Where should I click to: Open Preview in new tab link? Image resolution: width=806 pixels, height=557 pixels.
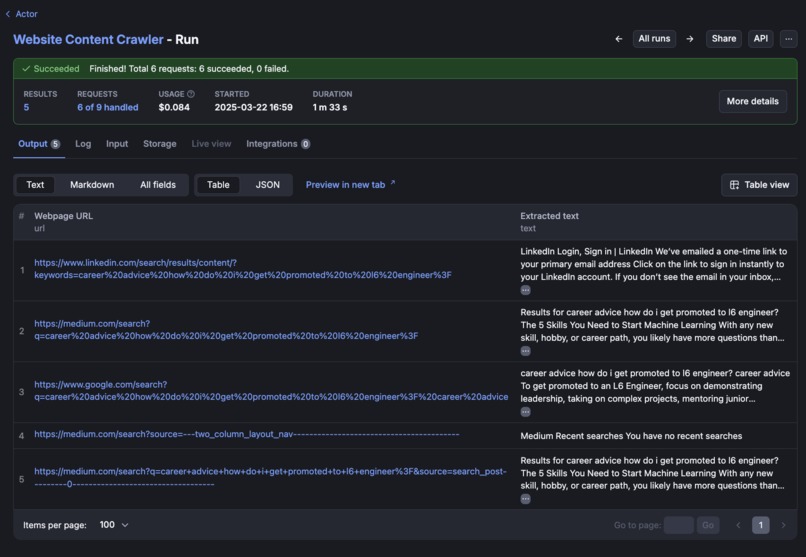click(x=351, y=184)
